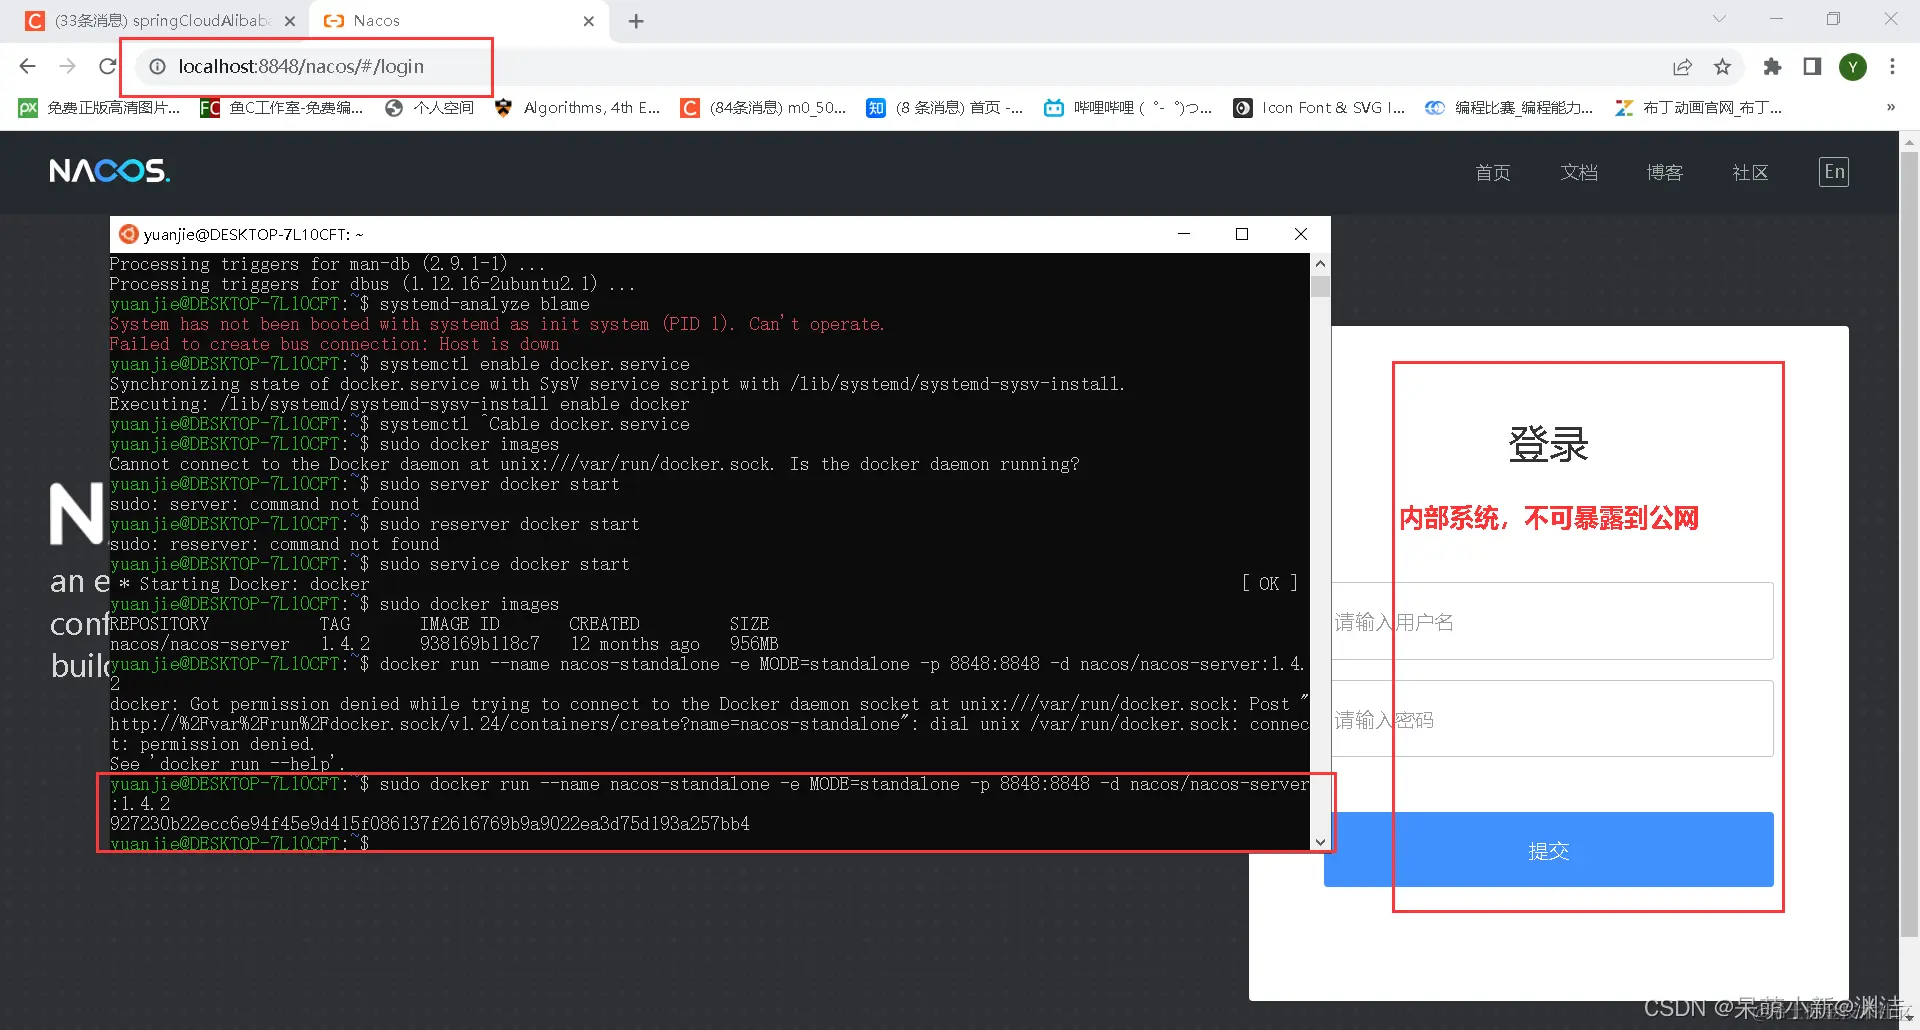Screen dimensions: 1920x1030
Task: Bookmark this page with the star icon
Action: click(x=1722, y=67)
